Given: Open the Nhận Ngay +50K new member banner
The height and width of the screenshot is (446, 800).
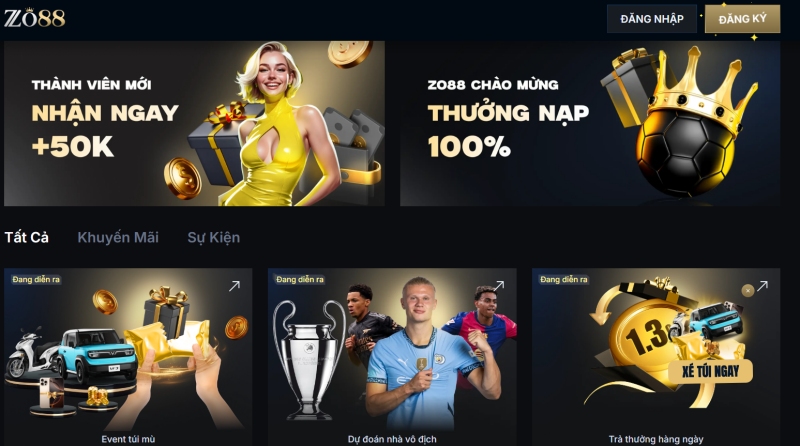Looking at the screenshot, I should [194, 123].
